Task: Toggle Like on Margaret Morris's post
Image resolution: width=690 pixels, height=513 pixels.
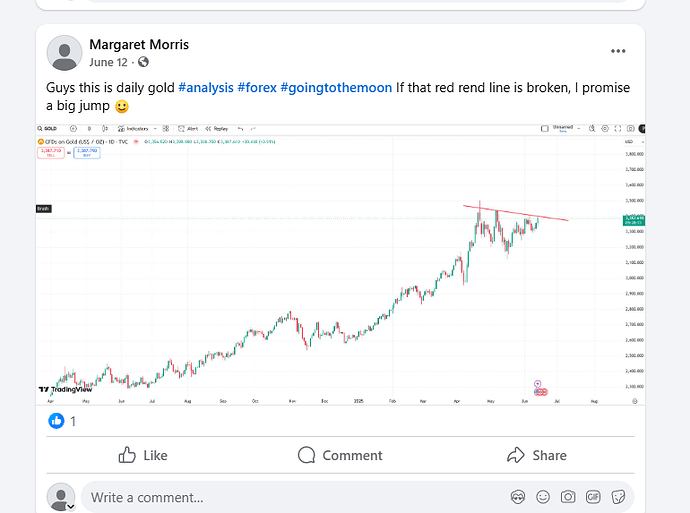Action: 143,455
